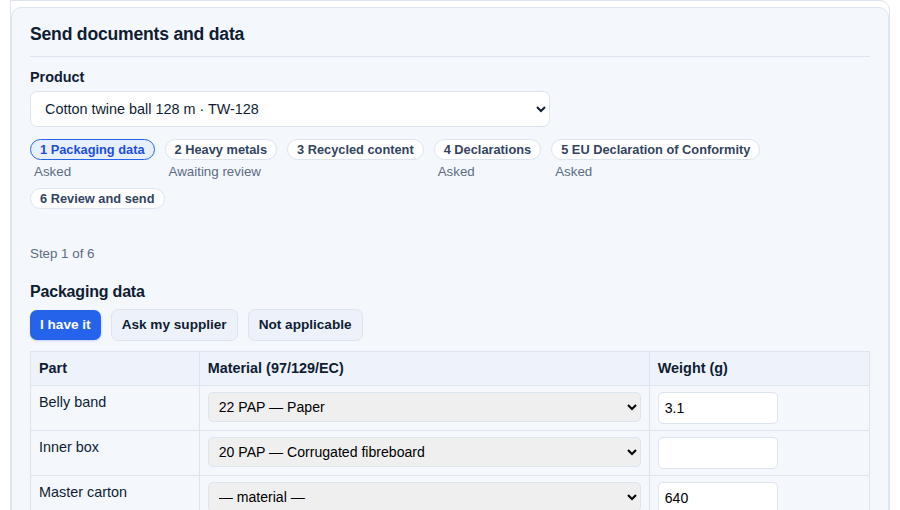
Task: Go to step 3 Recycled content
Action: coord(355,150)
